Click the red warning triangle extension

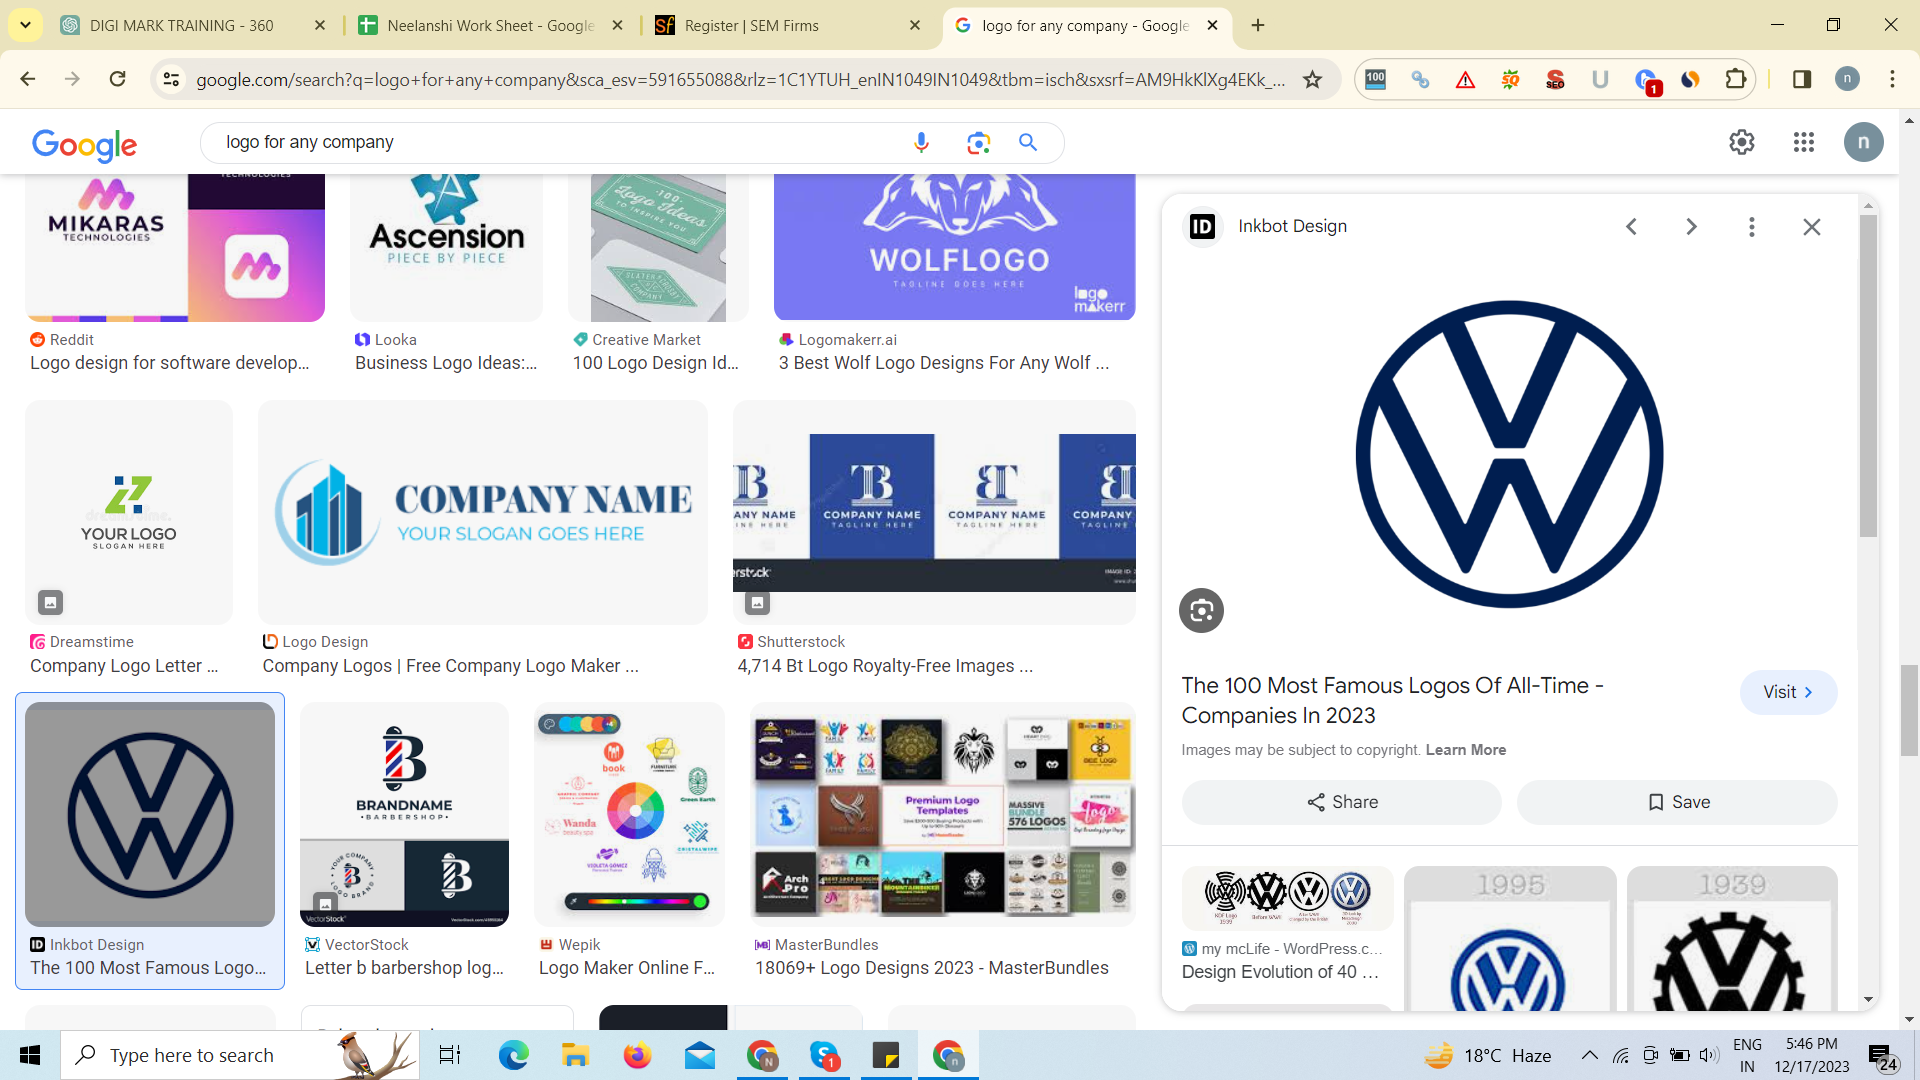point(1465,79)
